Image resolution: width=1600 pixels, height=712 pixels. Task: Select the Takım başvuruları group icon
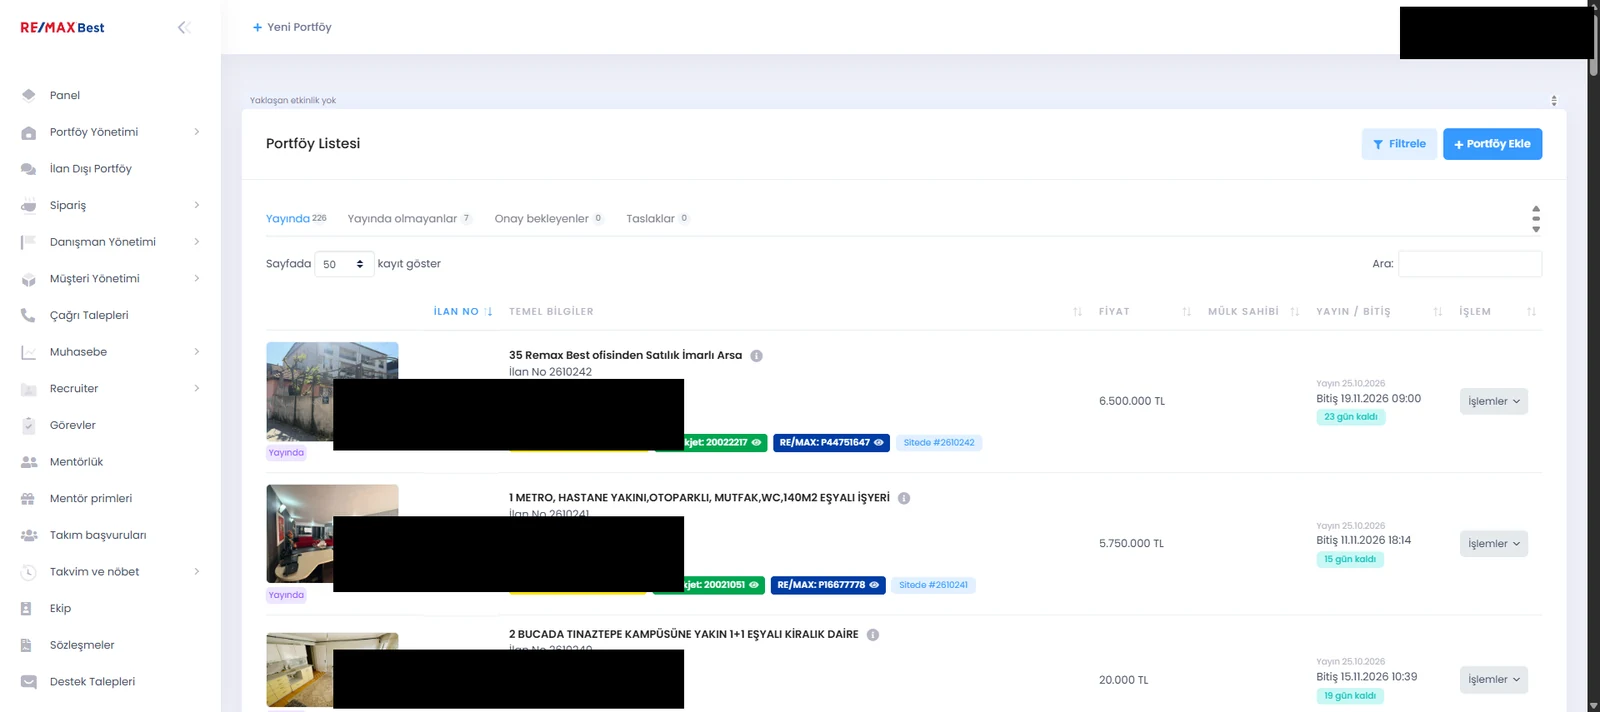pos(28,535)
